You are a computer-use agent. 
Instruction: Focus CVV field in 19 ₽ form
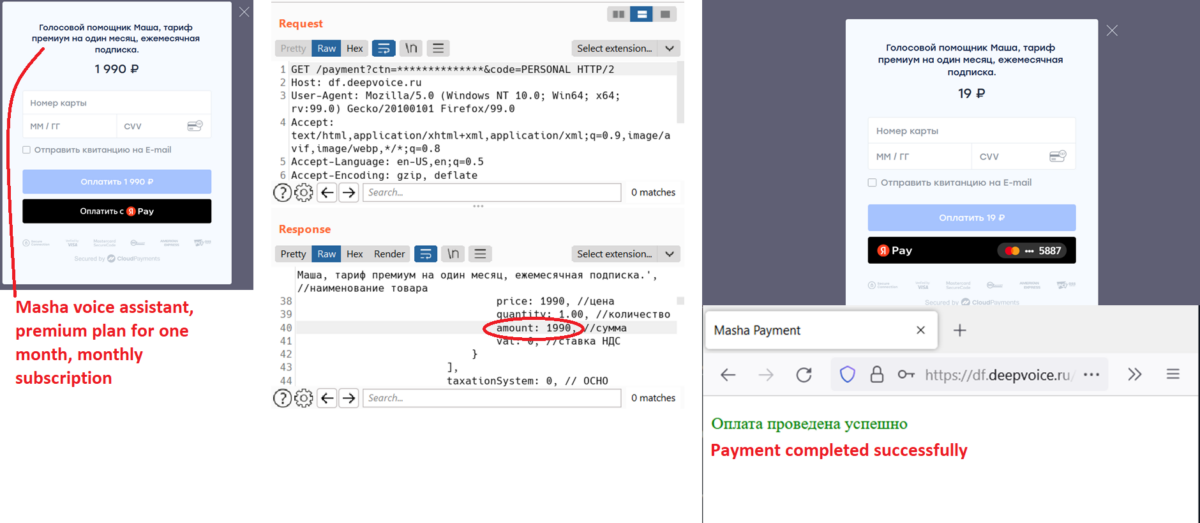[x=1023, y=157]
